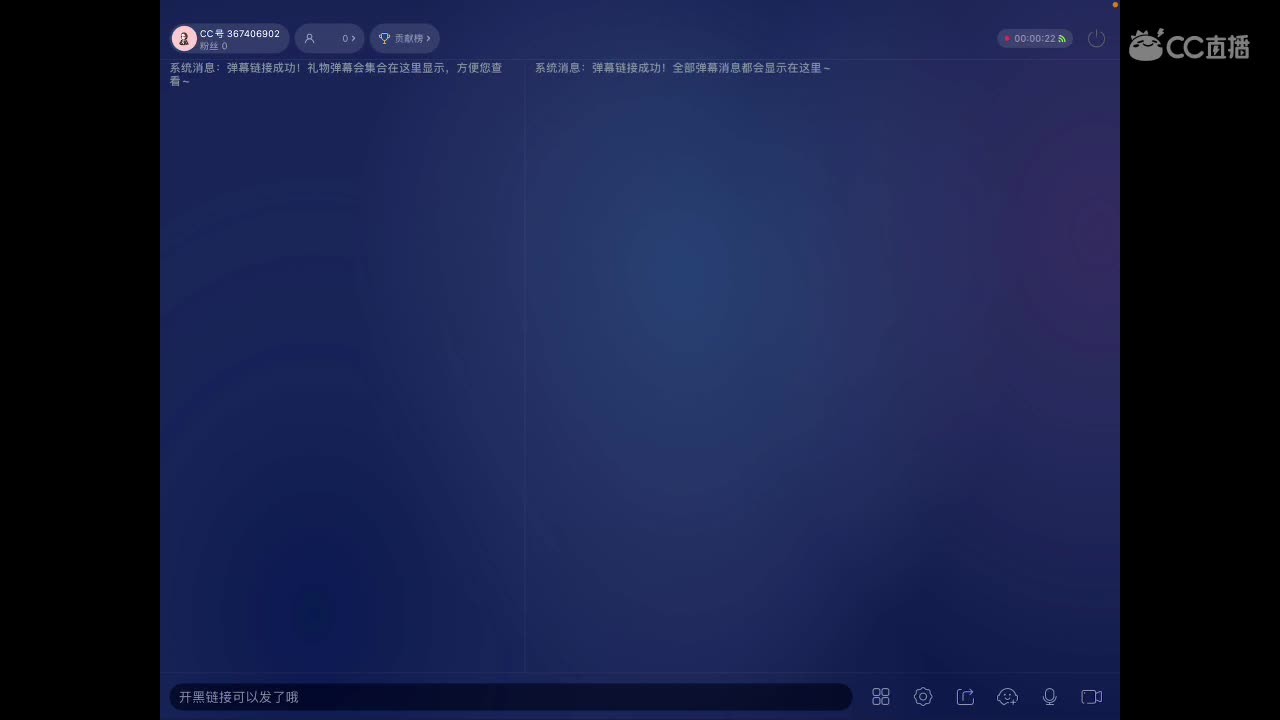Image resolution: width=1280 pixels, height=720 pixels.
Task: Click the 00:00:22 stream timer
Action: pos(1035,38)
